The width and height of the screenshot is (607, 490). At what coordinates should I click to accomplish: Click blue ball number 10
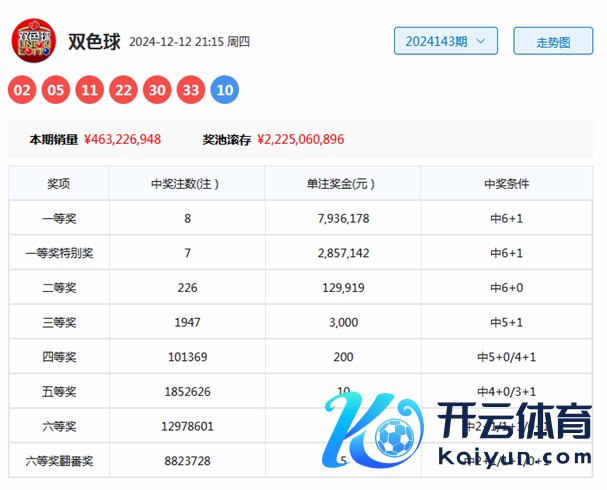(x=225, y=91)
